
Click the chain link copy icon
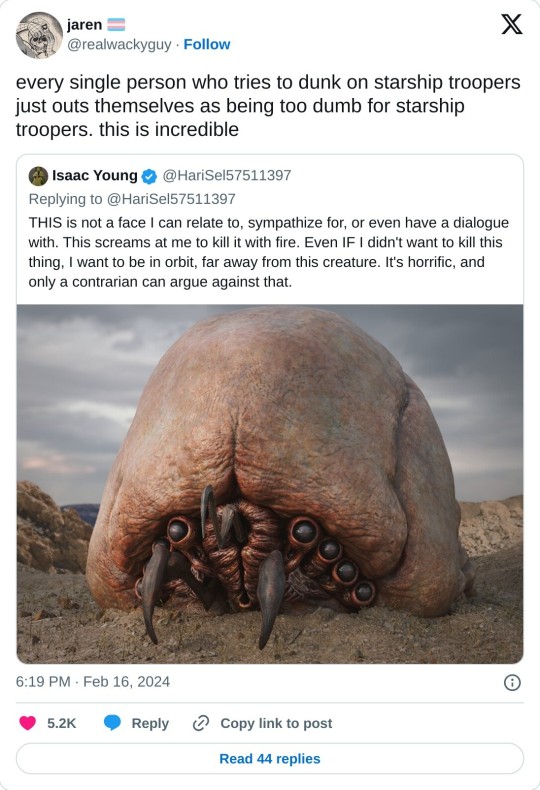pos(201,723)
